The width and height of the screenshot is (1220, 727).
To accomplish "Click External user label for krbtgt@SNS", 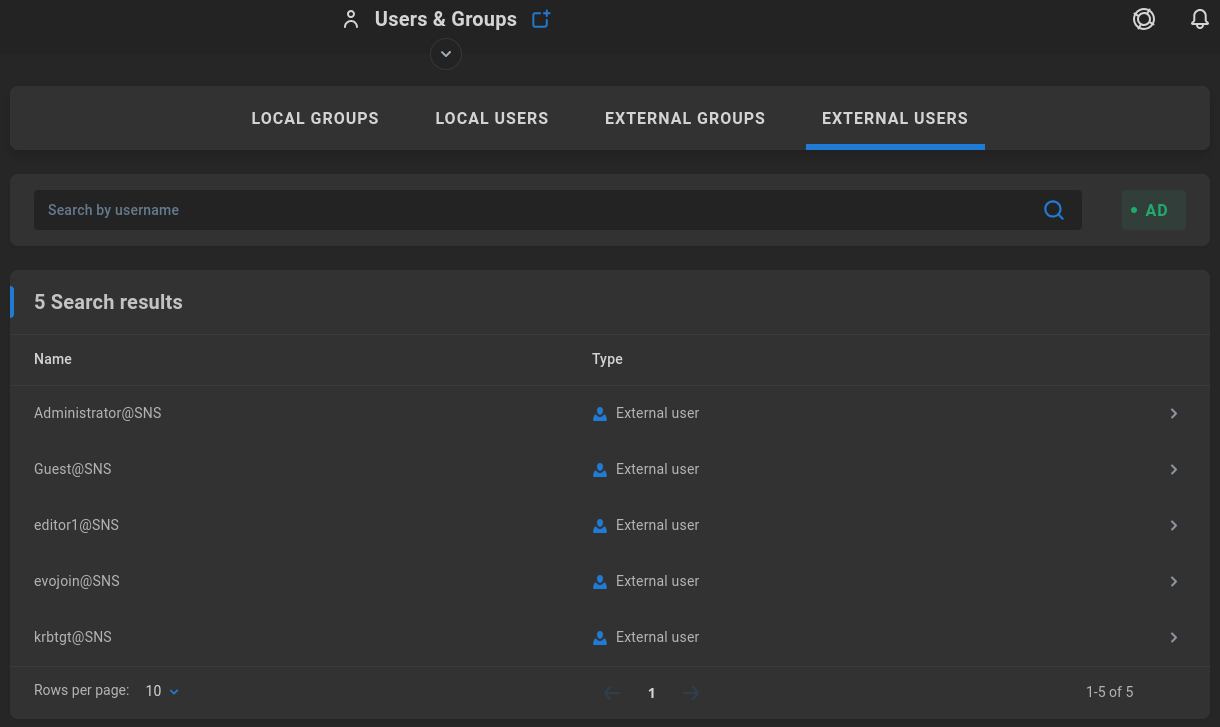I will (x=657, y=637).
